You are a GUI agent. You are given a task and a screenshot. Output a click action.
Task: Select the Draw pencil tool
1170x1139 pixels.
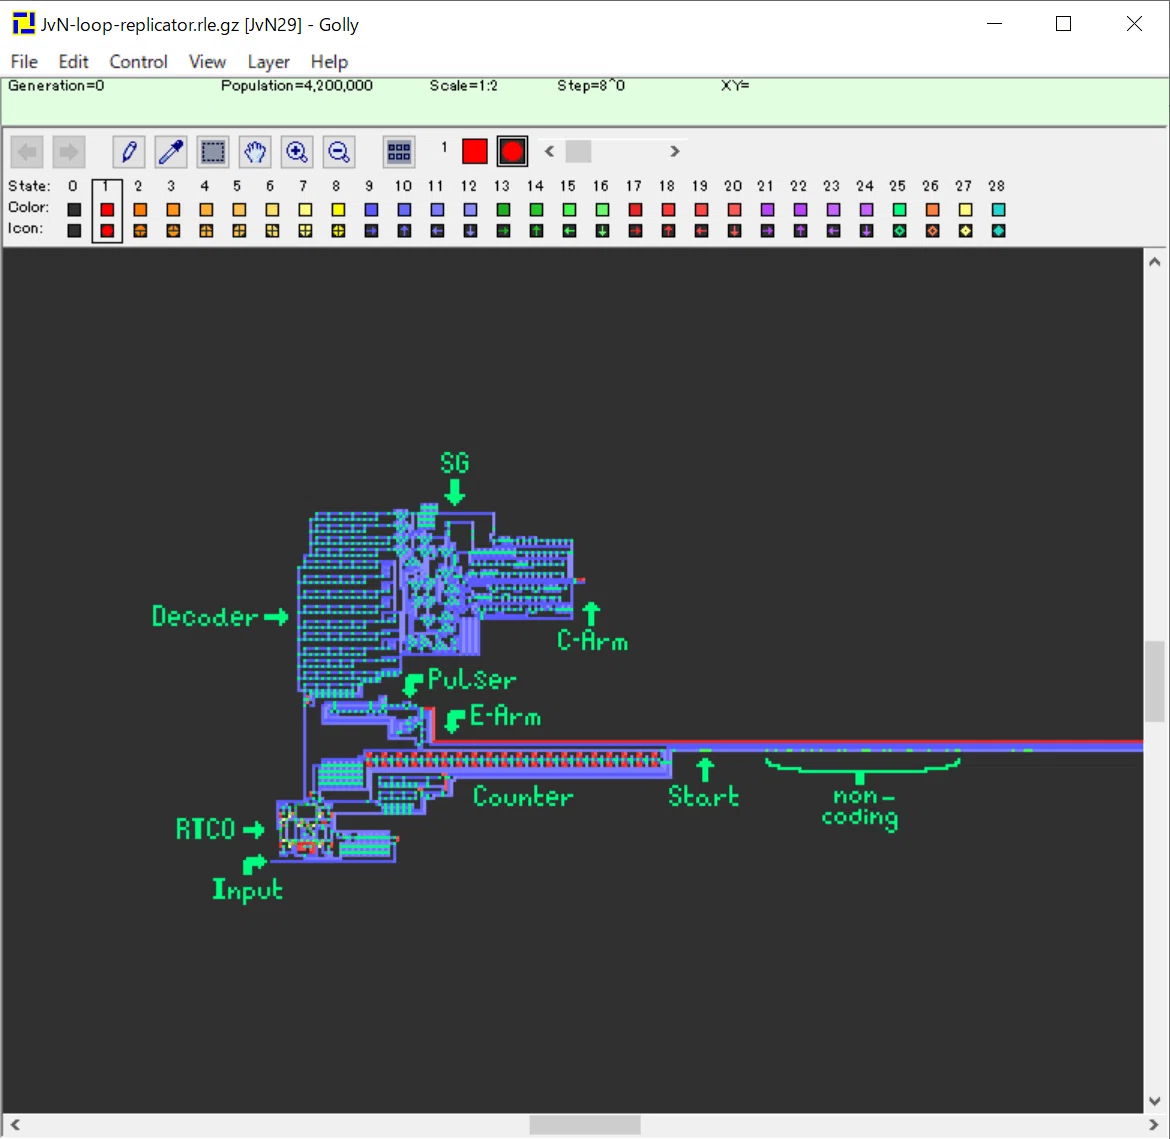[129, 152]
